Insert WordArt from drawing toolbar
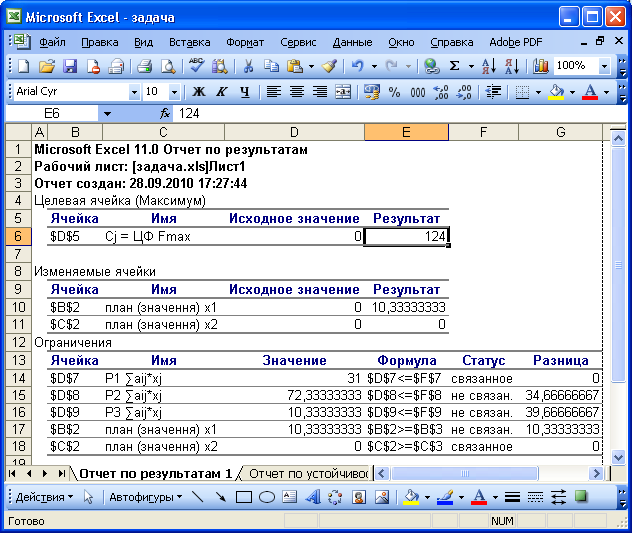This screenshot has height=533, width=632. [312, 497]
